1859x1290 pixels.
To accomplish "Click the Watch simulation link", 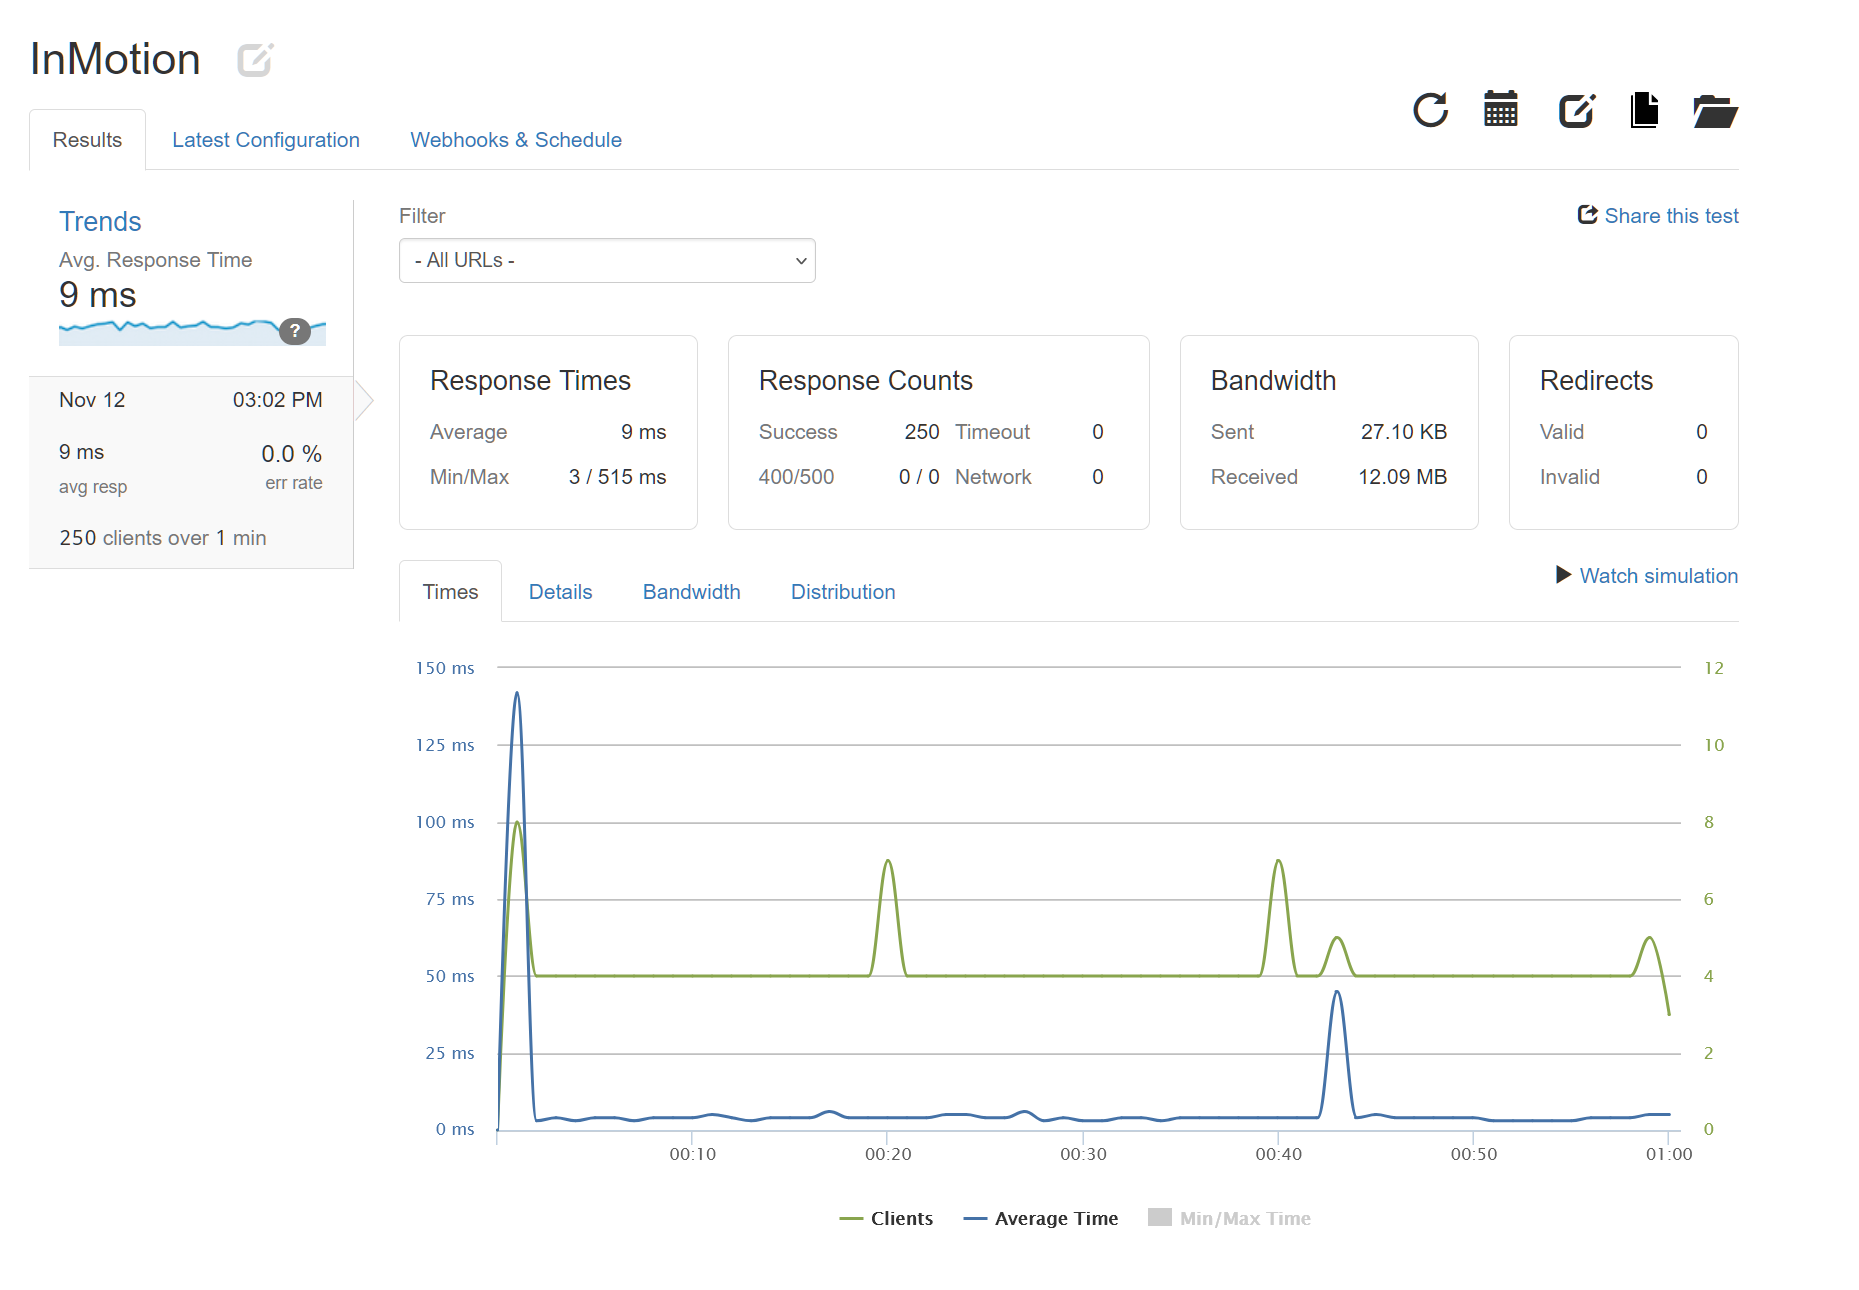I will [x=1658, y=576].
